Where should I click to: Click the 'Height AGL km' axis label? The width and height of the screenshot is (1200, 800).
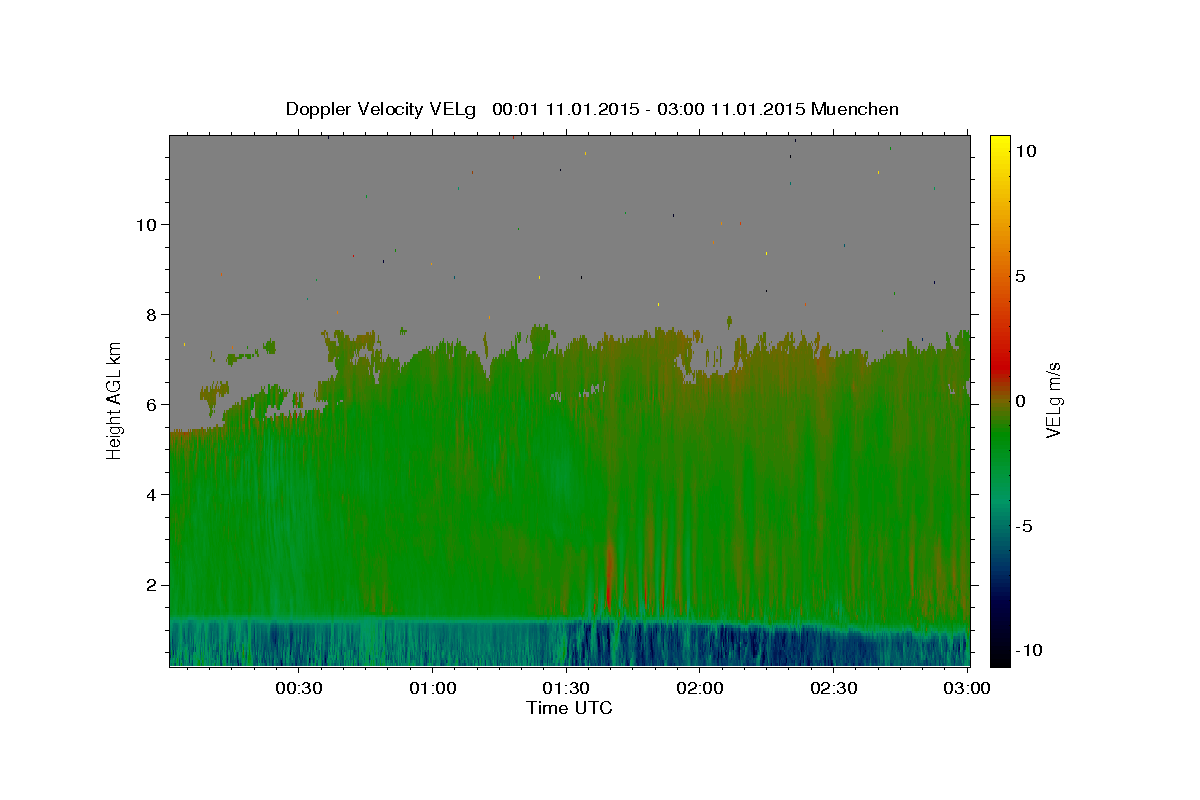point(115,400)
